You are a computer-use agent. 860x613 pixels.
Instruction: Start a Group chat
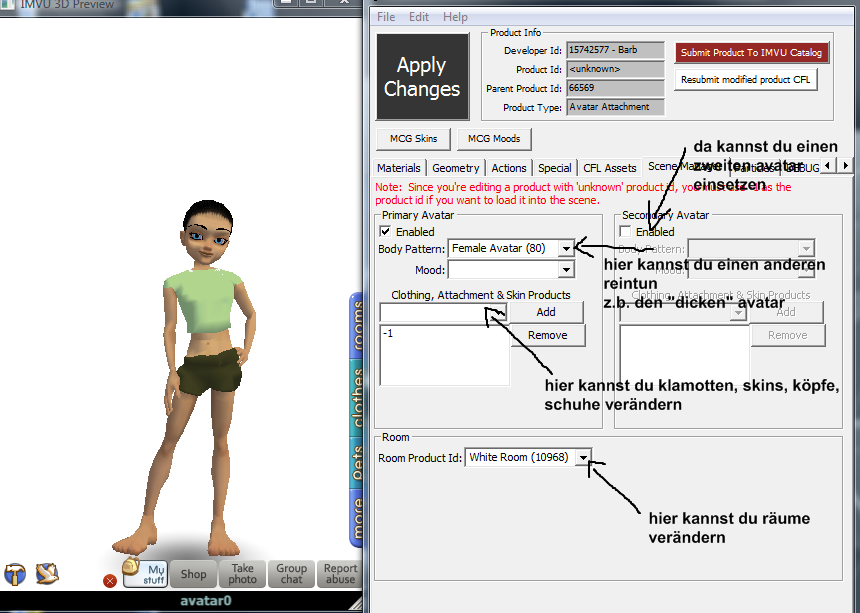(x=291, y=574)
